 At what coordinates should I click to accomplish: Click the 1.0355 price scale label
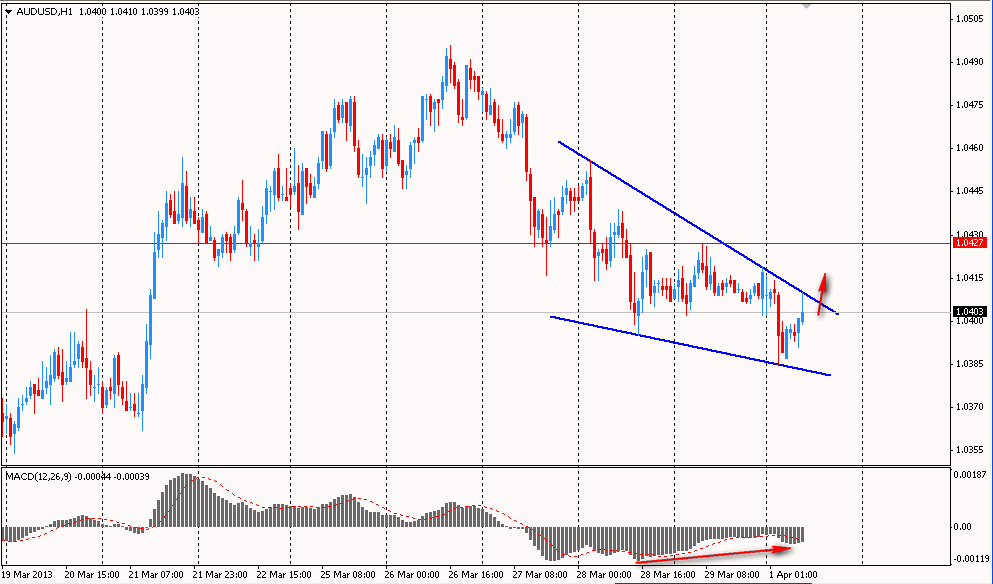tap(970, 450)
